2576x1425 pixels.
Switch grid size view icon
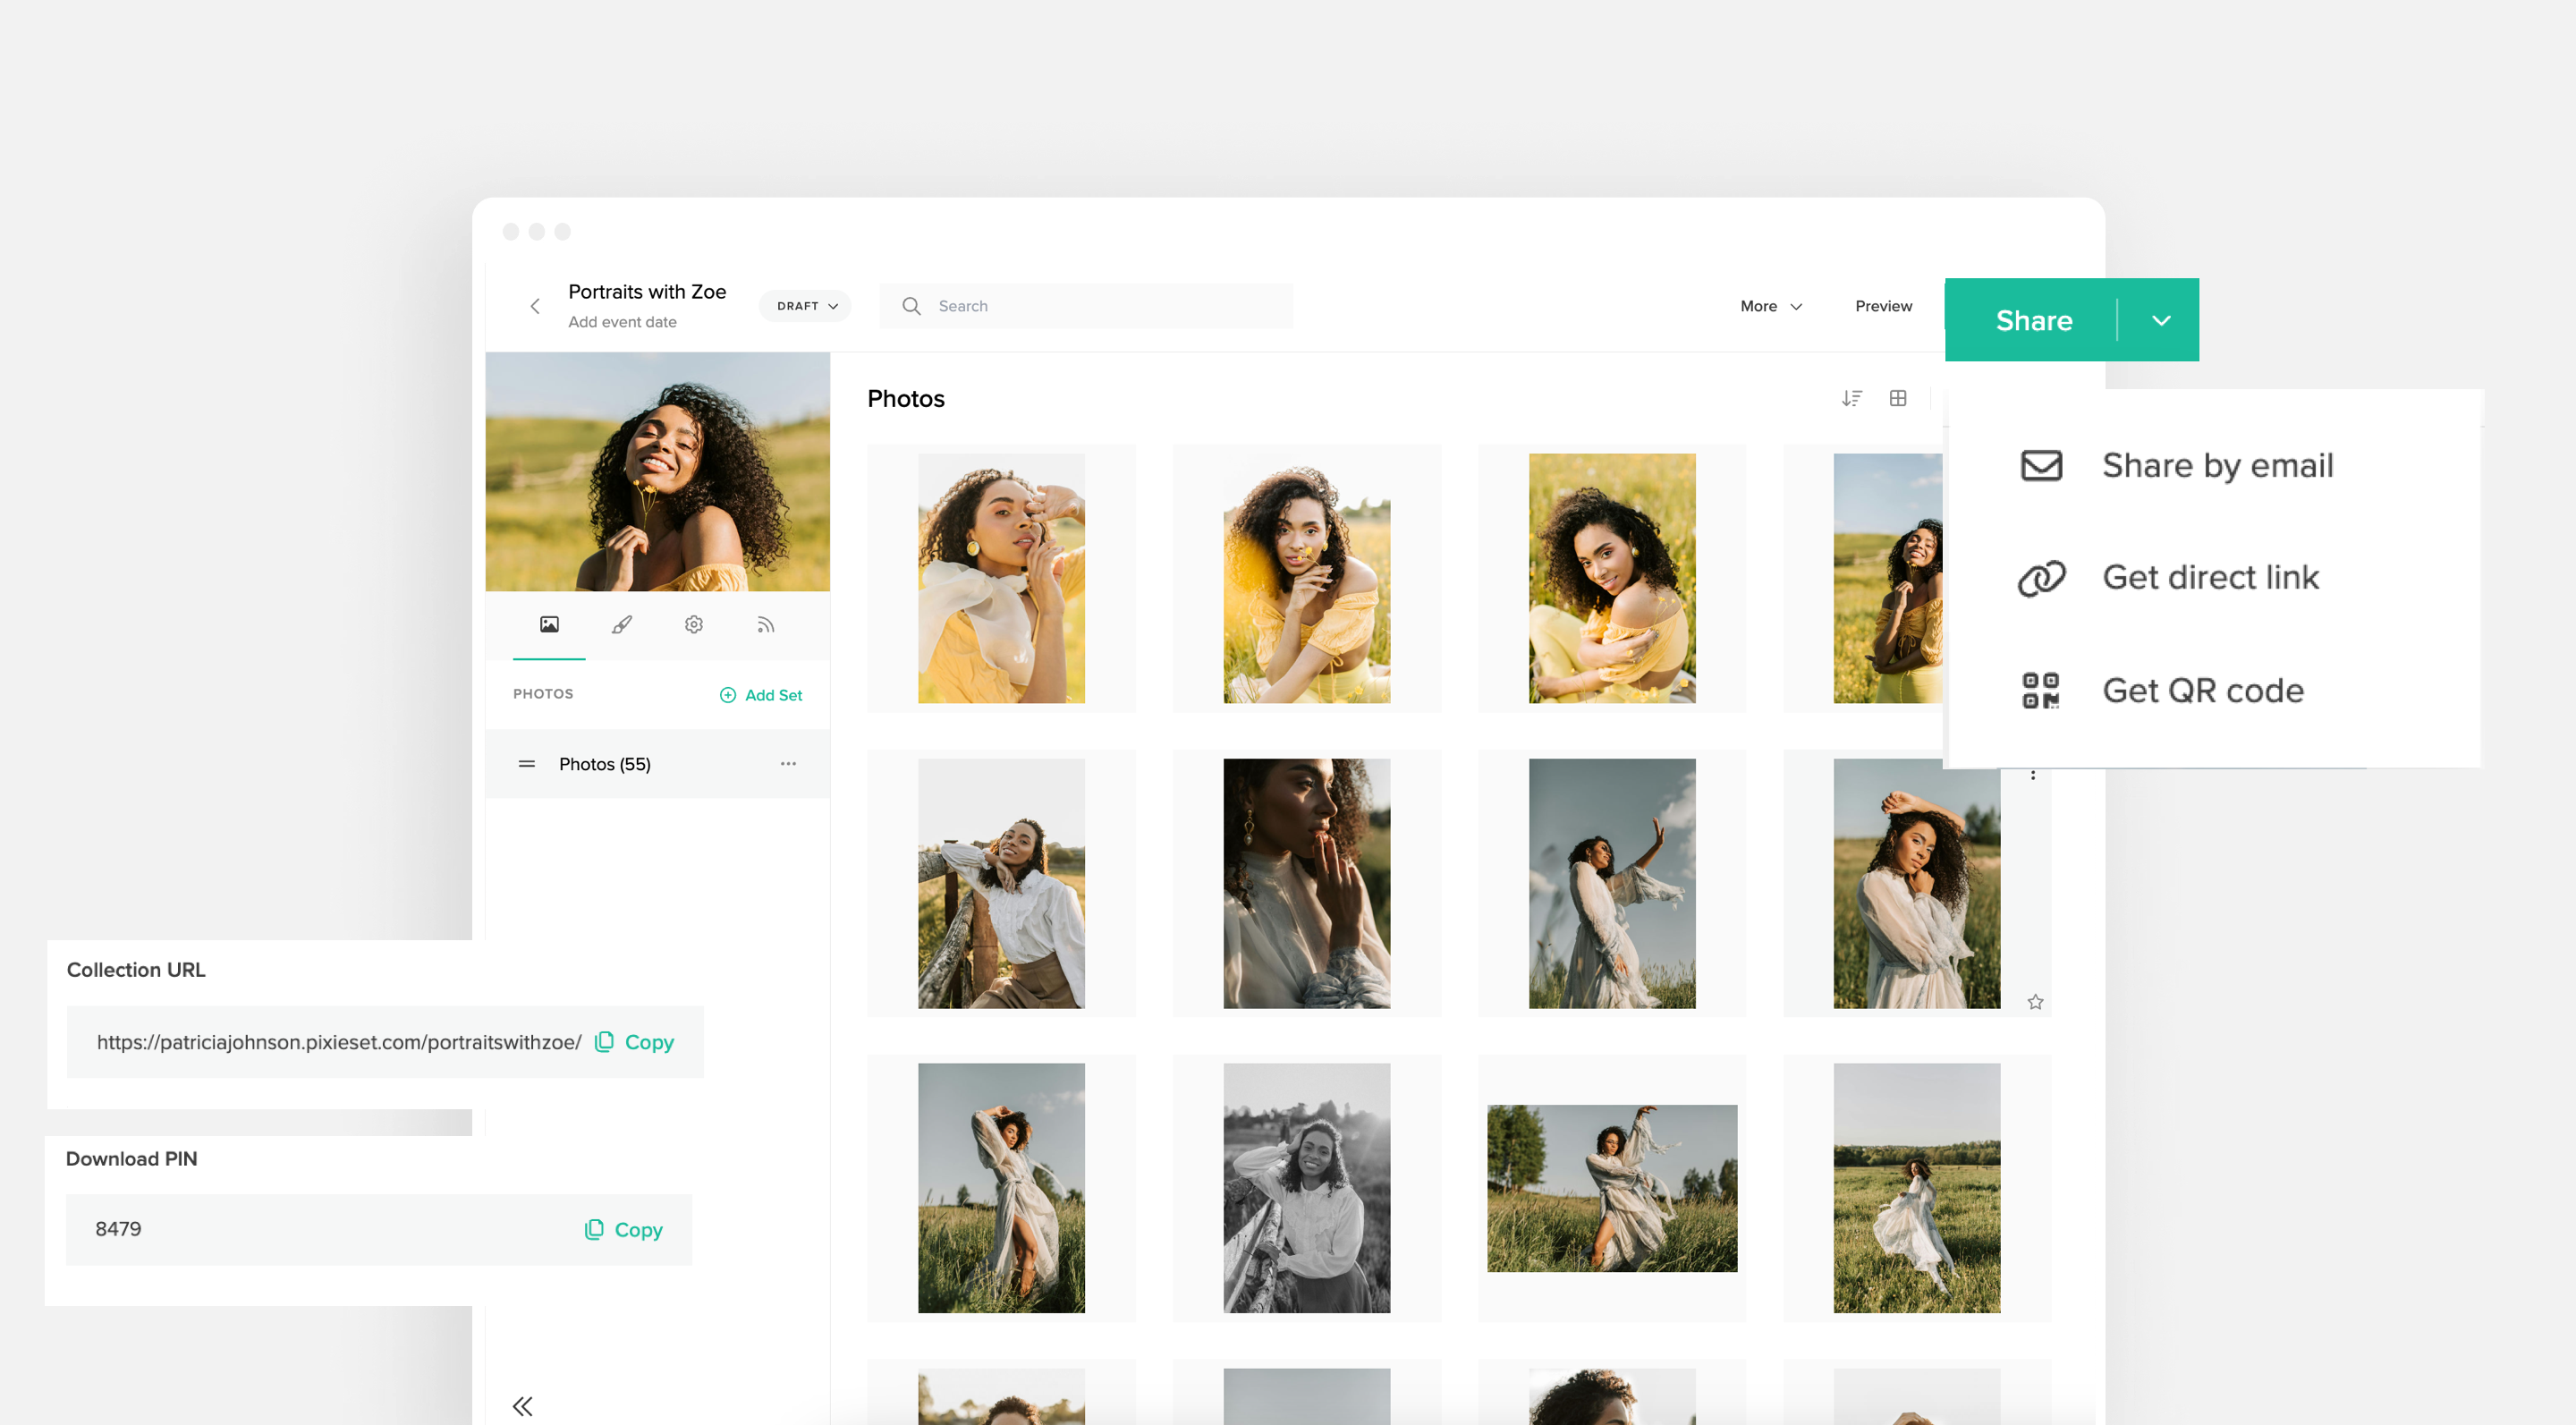(x=1897, y=399)
